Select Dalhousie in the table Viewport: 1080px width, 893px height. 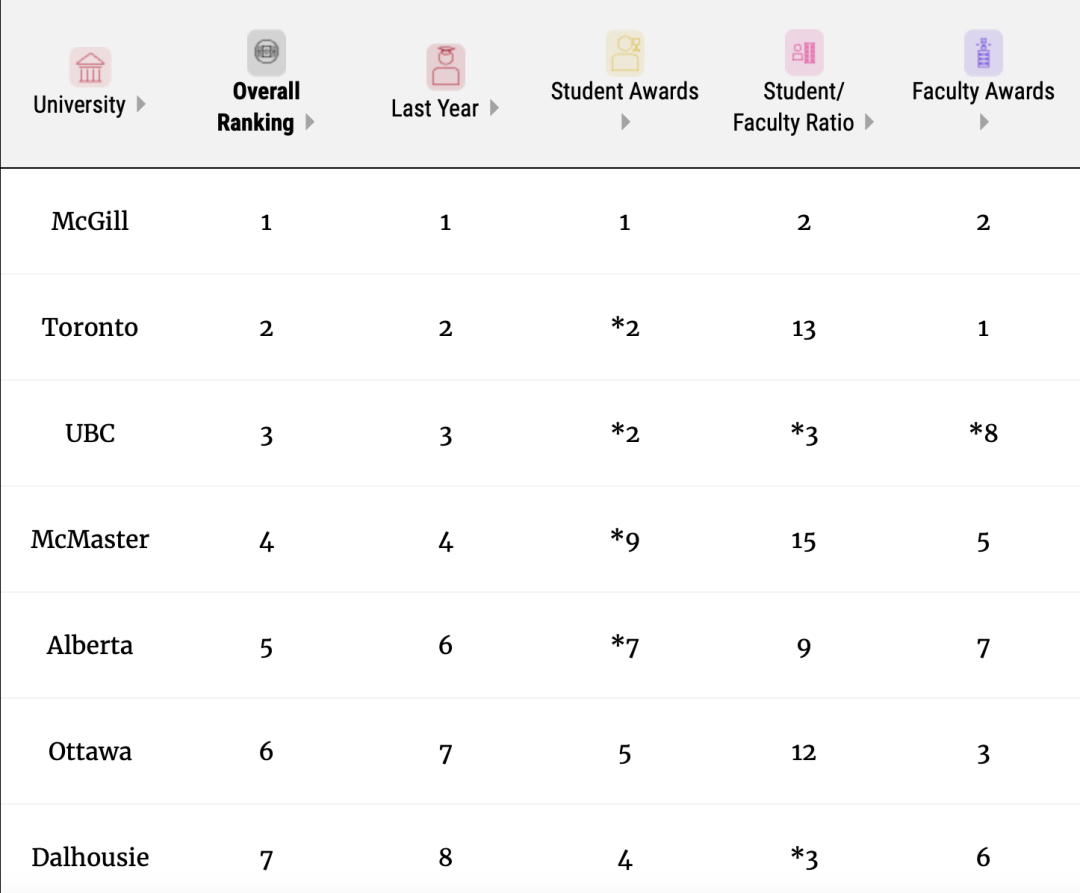point(90,857)
